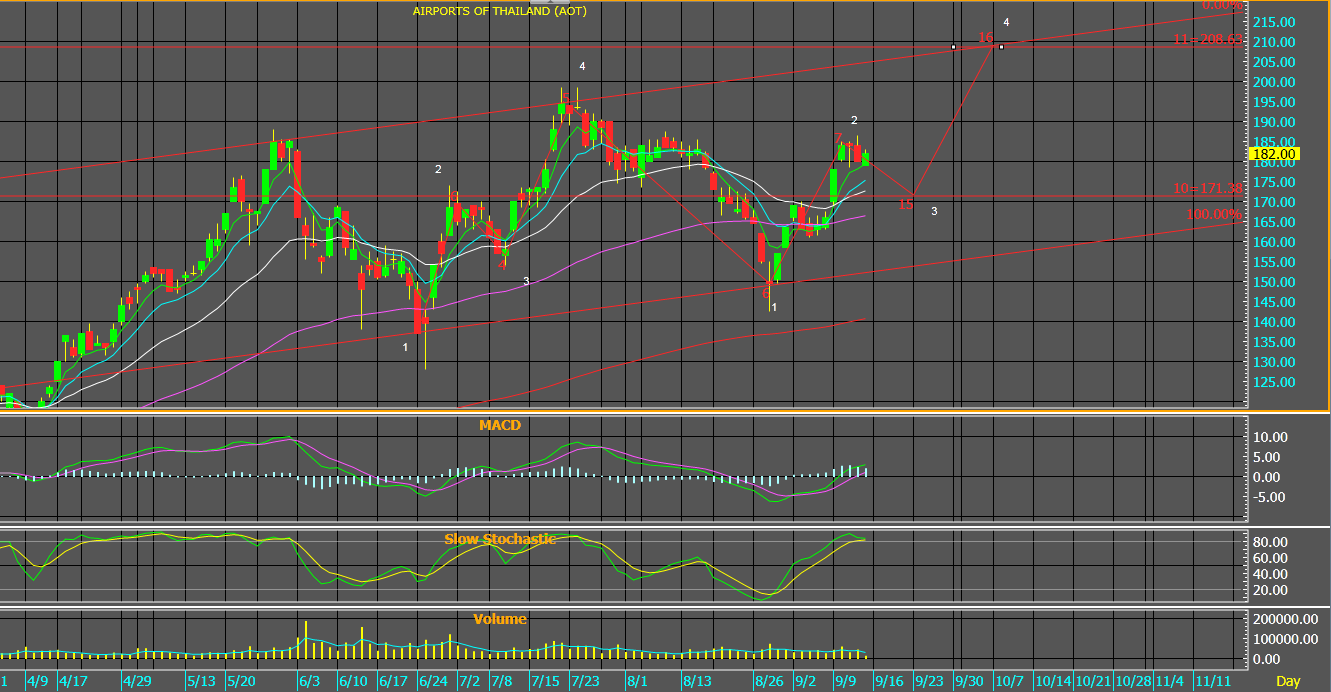1331x692 pixels.
Task: Click the 215.00 price axis label
Action: click(x=1274, y=22)
